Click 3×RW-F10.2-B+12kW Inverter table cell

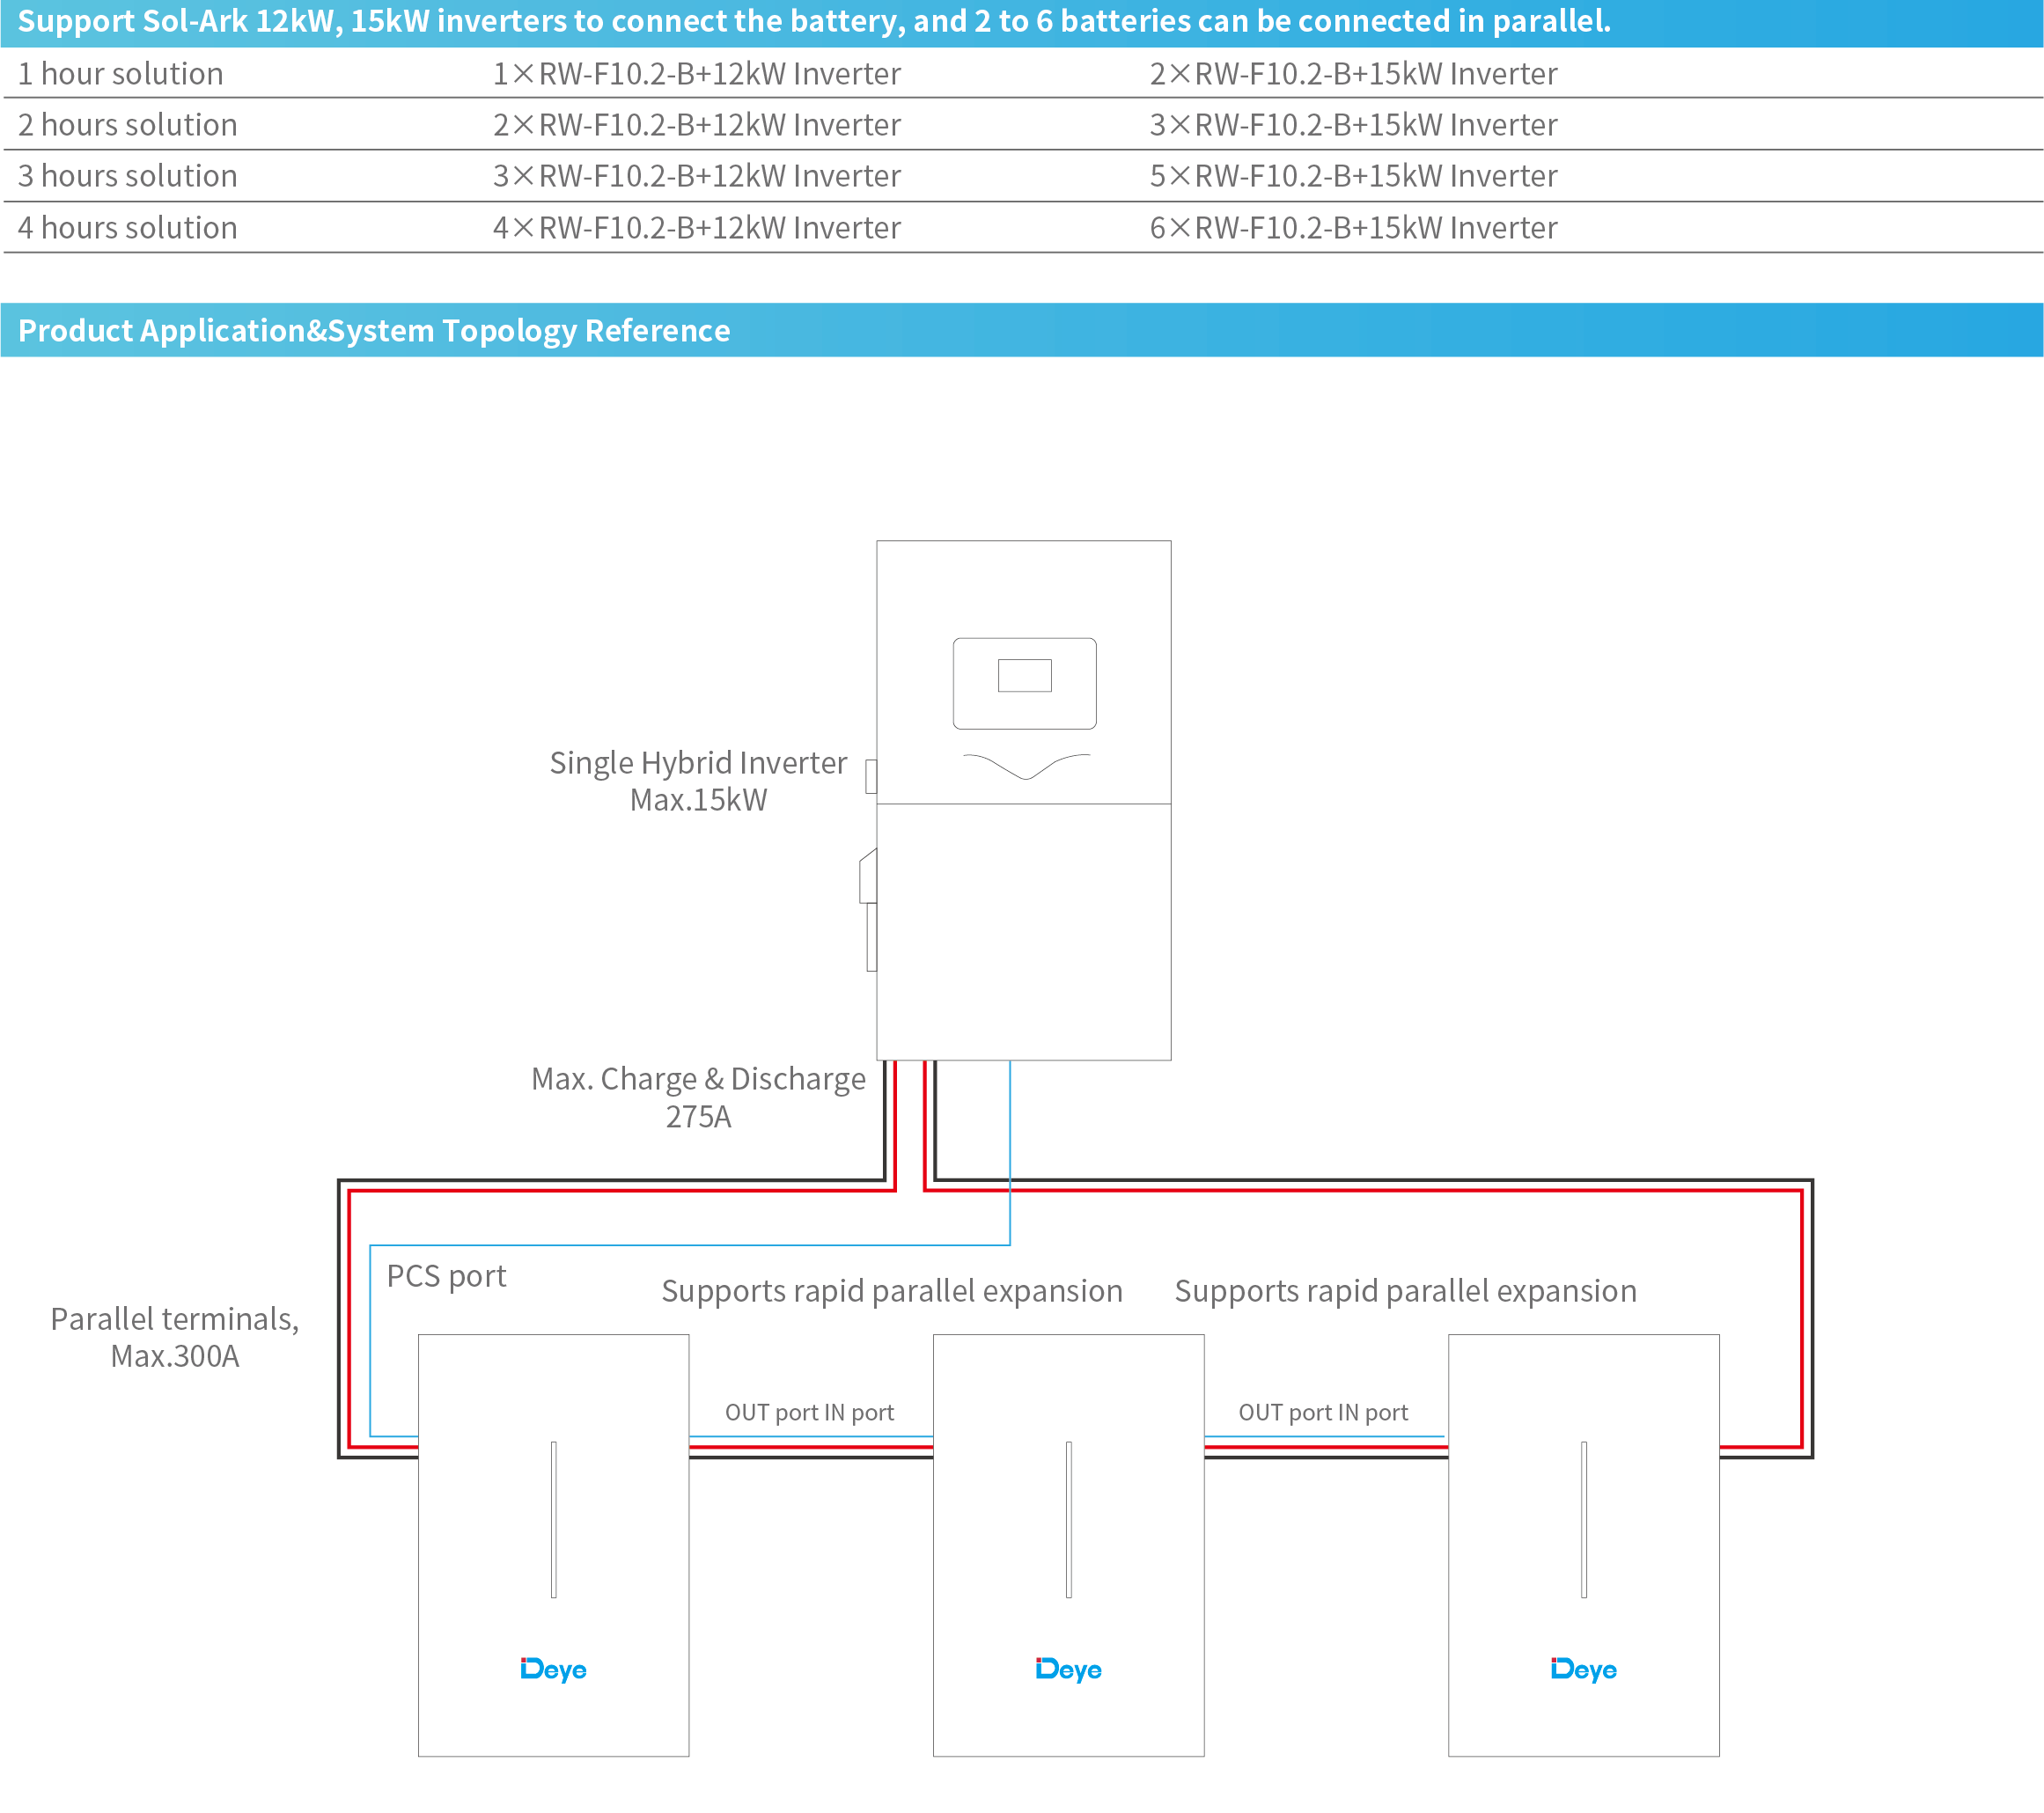click(696, 176)
